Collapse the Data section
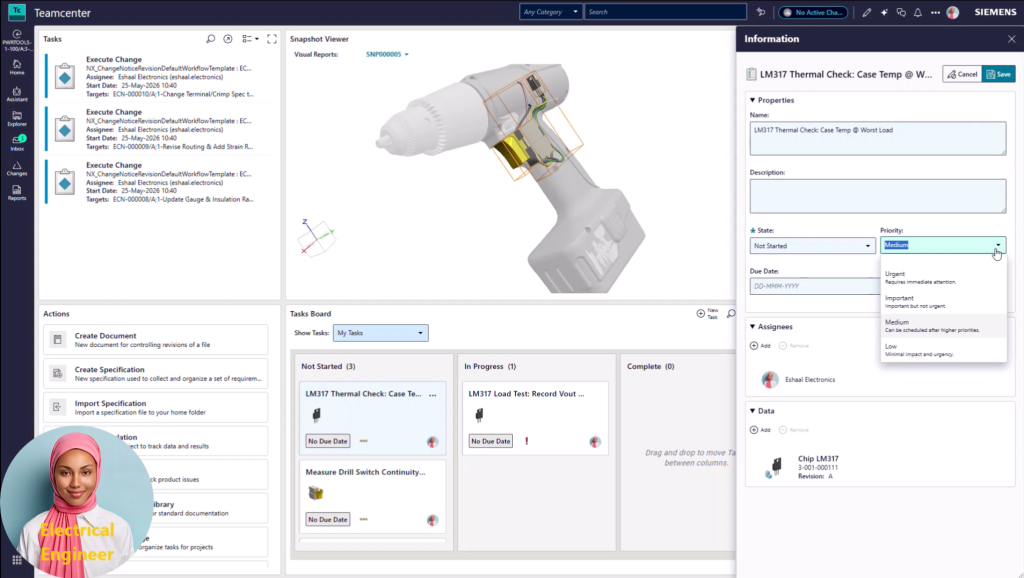Image resolution: width=1024 pixels, height=578 pixels. point(752,411)
